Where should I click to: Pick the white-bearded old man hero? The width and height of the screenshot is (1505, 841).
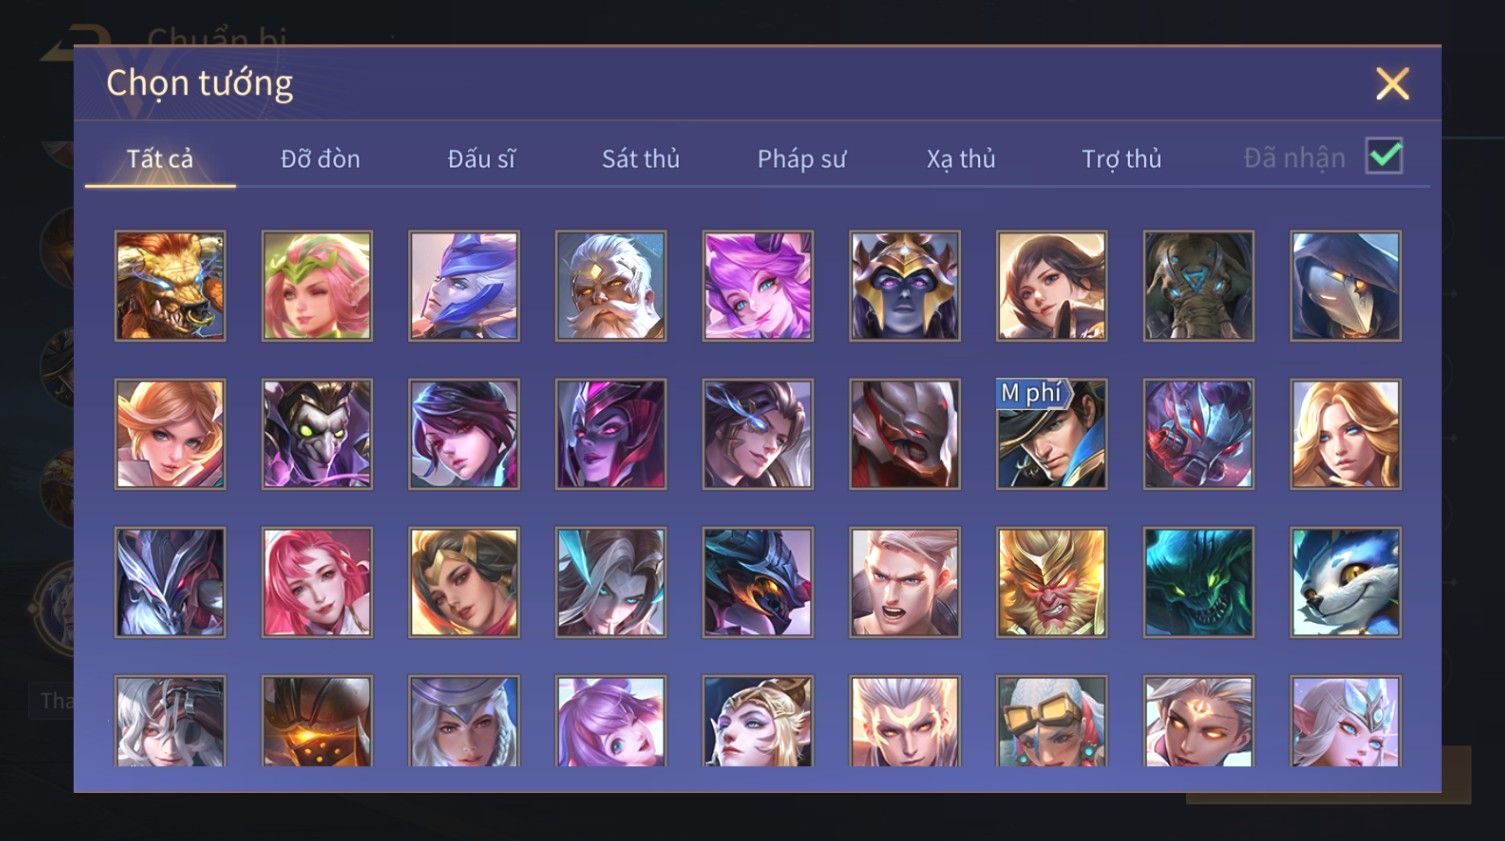pos(611,286)
